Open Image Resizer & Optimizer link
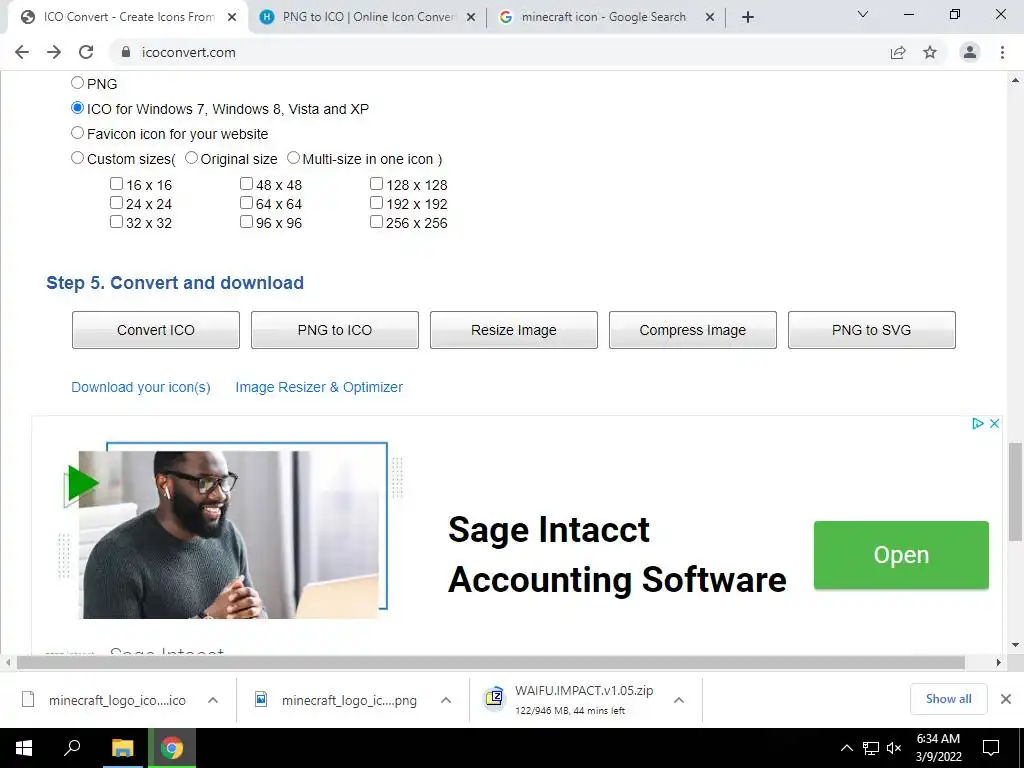 coord(319,387)
